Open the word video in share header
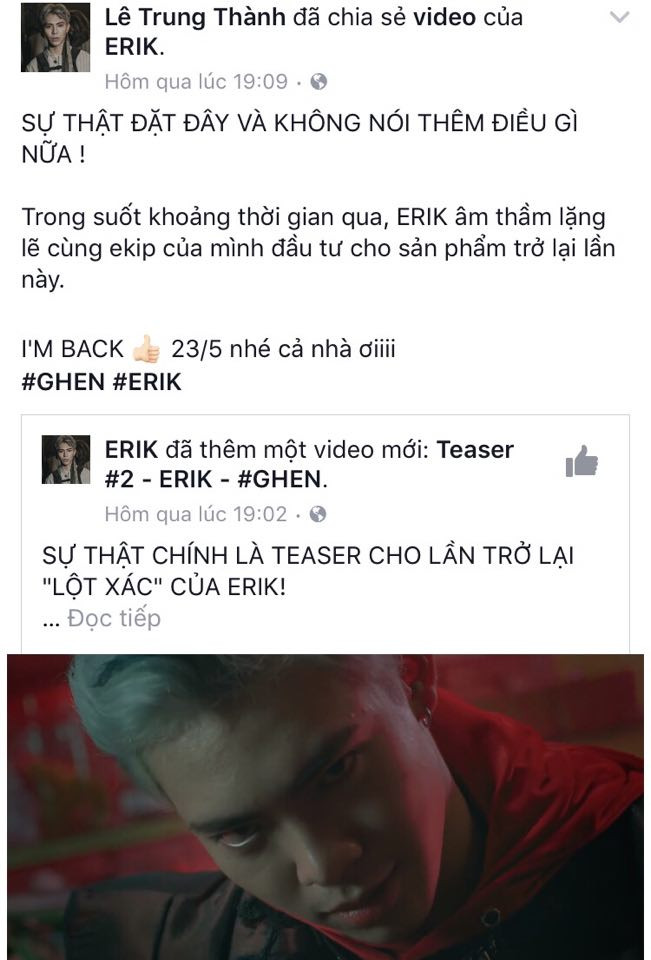Screen dimensions: 651x960 [x=445, y=17]
